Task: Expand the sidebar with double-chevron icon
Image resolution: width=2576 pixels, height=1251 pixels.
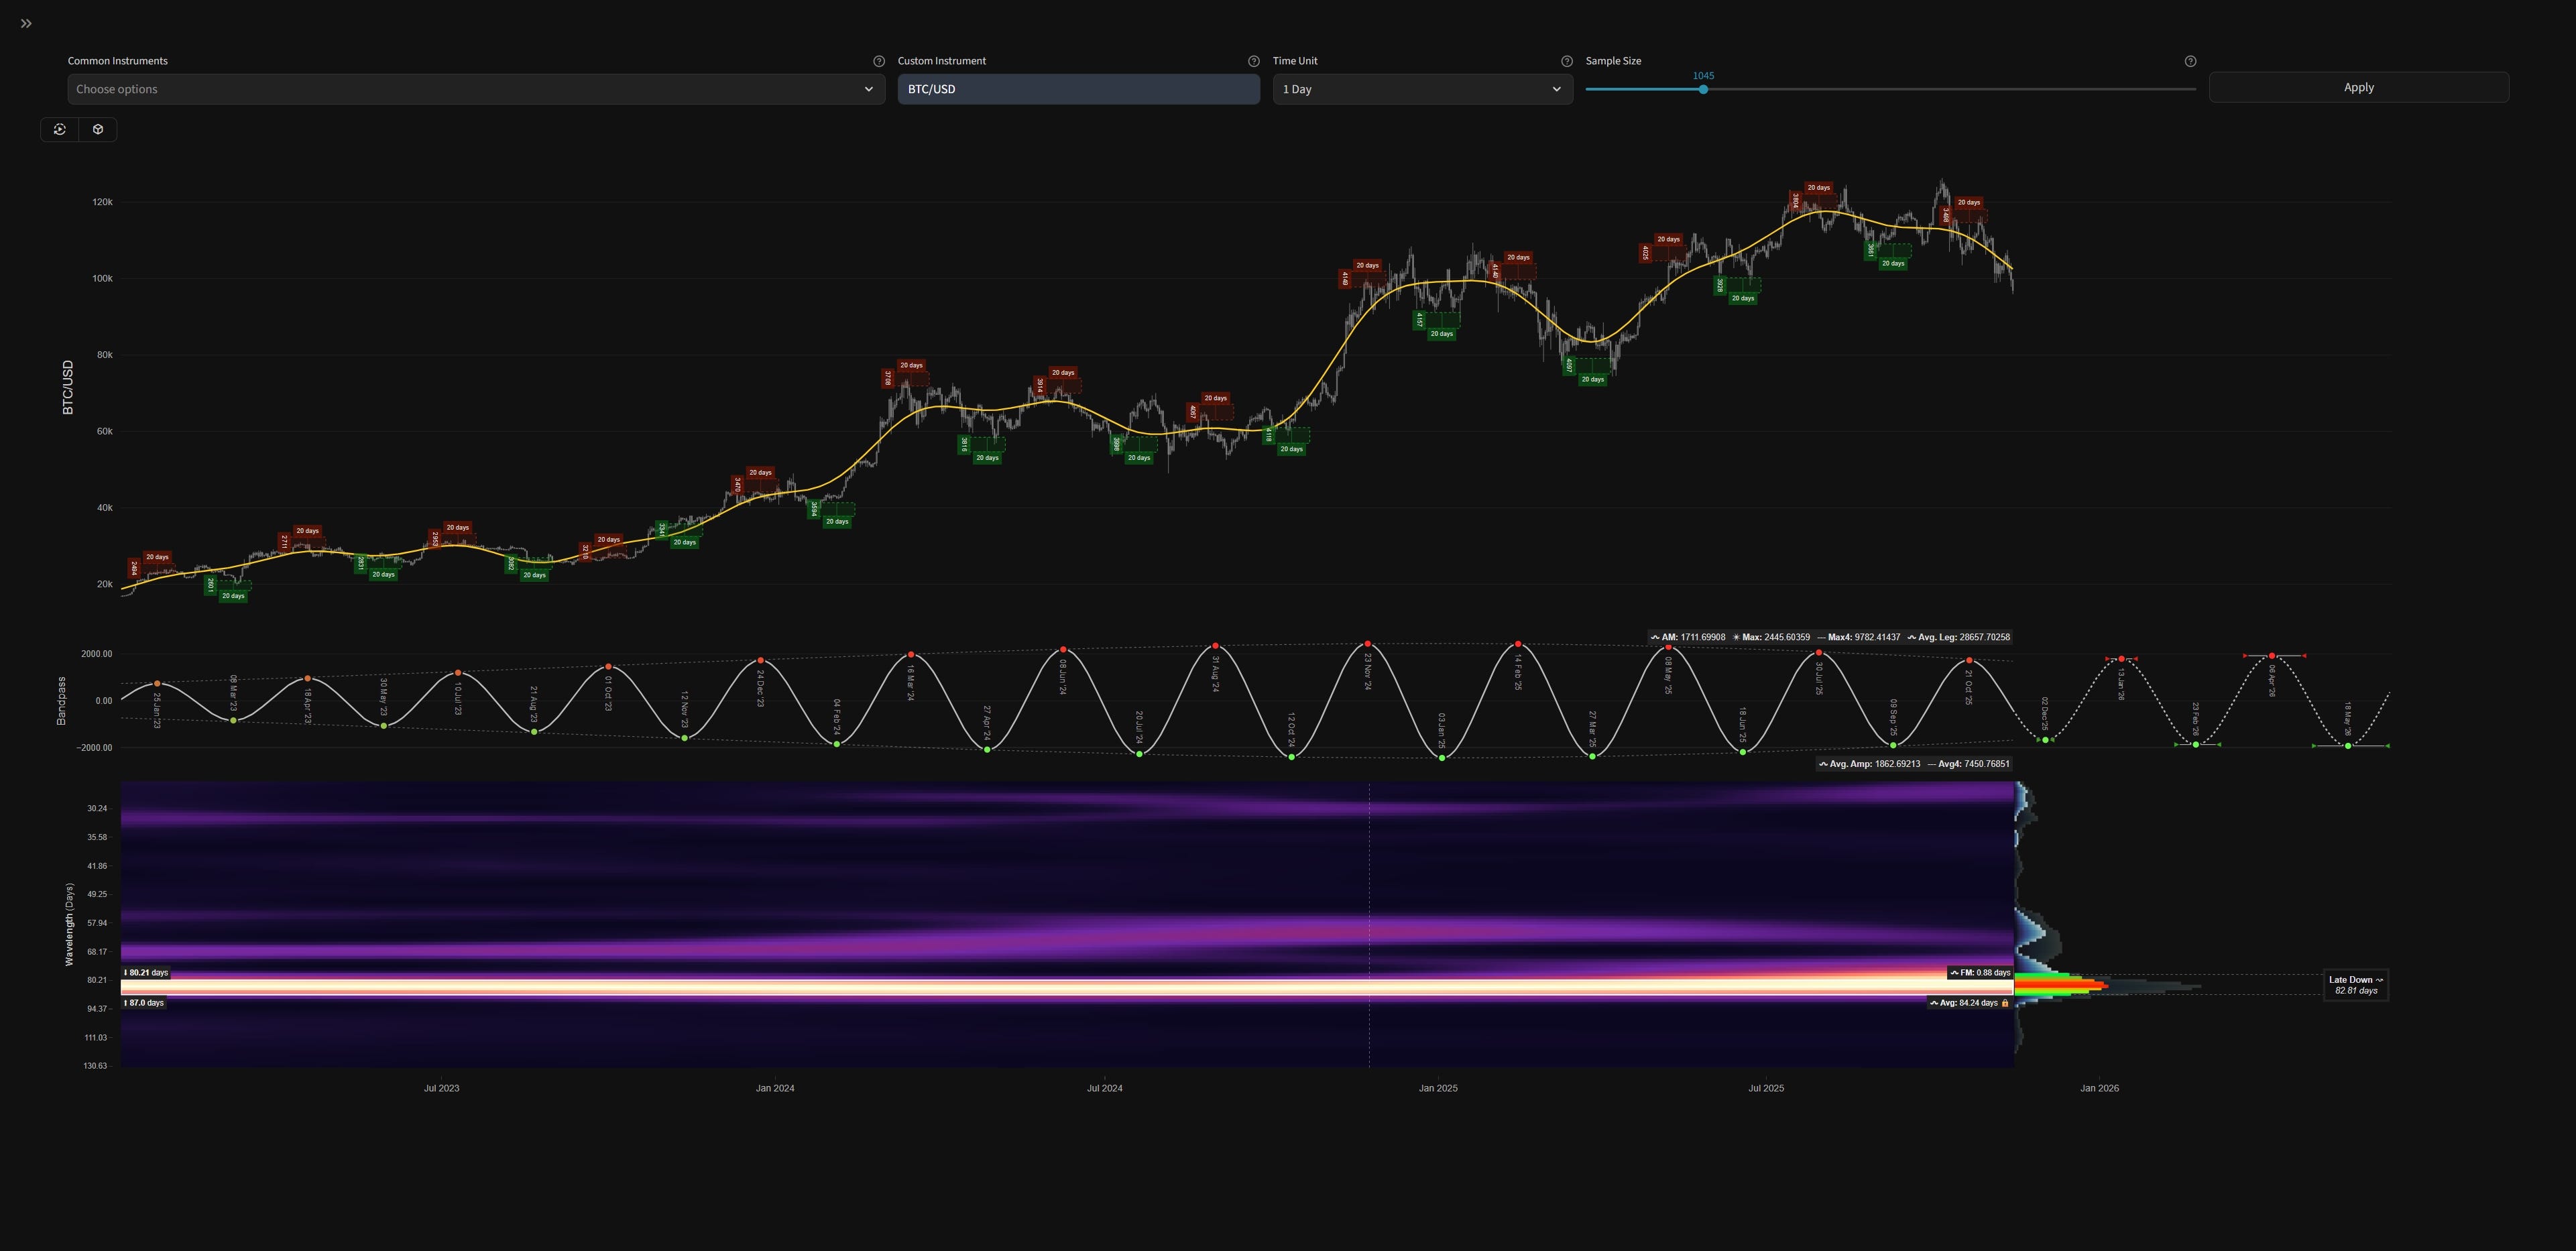Action: [x=26, y=23]
